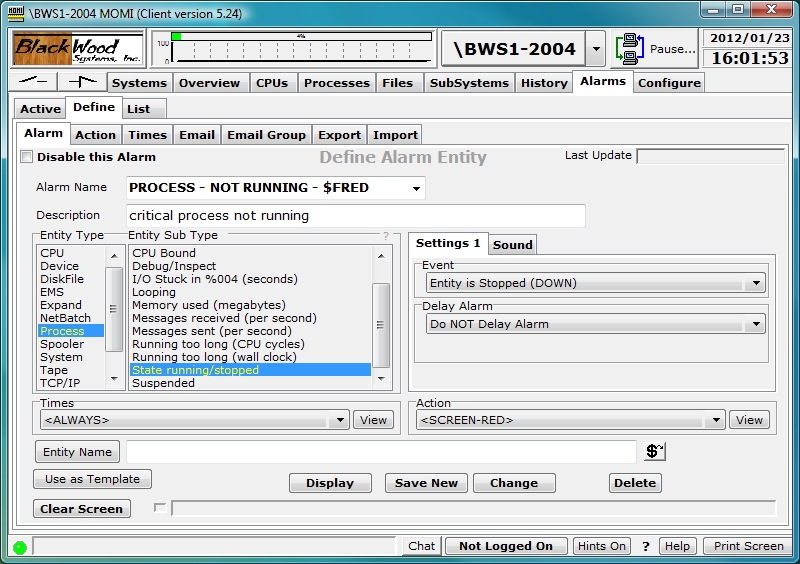Click the first line-graph navigation tab icon
Image resolution: width=800 pixels, height=564 pixels.
coord(33,82)
